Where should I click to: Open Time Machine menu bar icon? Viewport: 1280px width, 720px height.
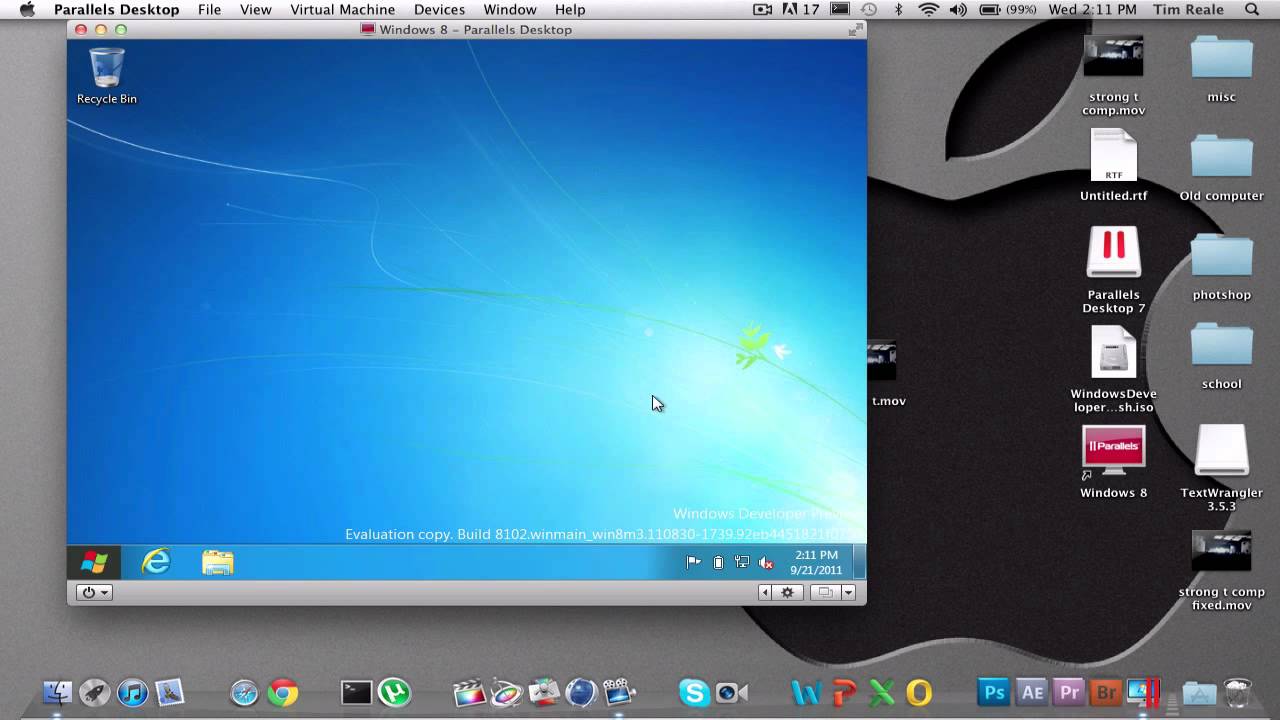(869, 9)
